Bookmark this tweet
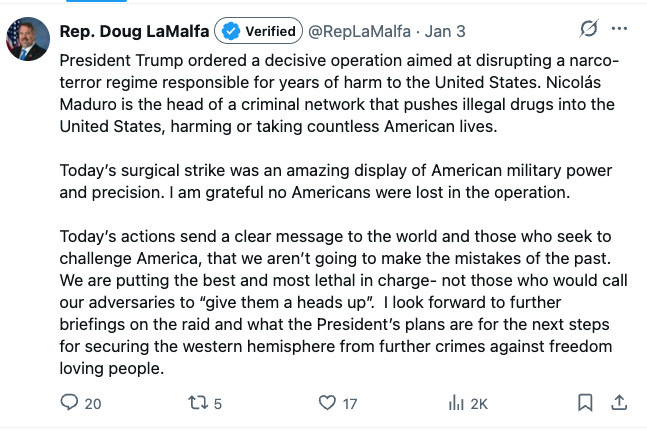 click(586, 403)
